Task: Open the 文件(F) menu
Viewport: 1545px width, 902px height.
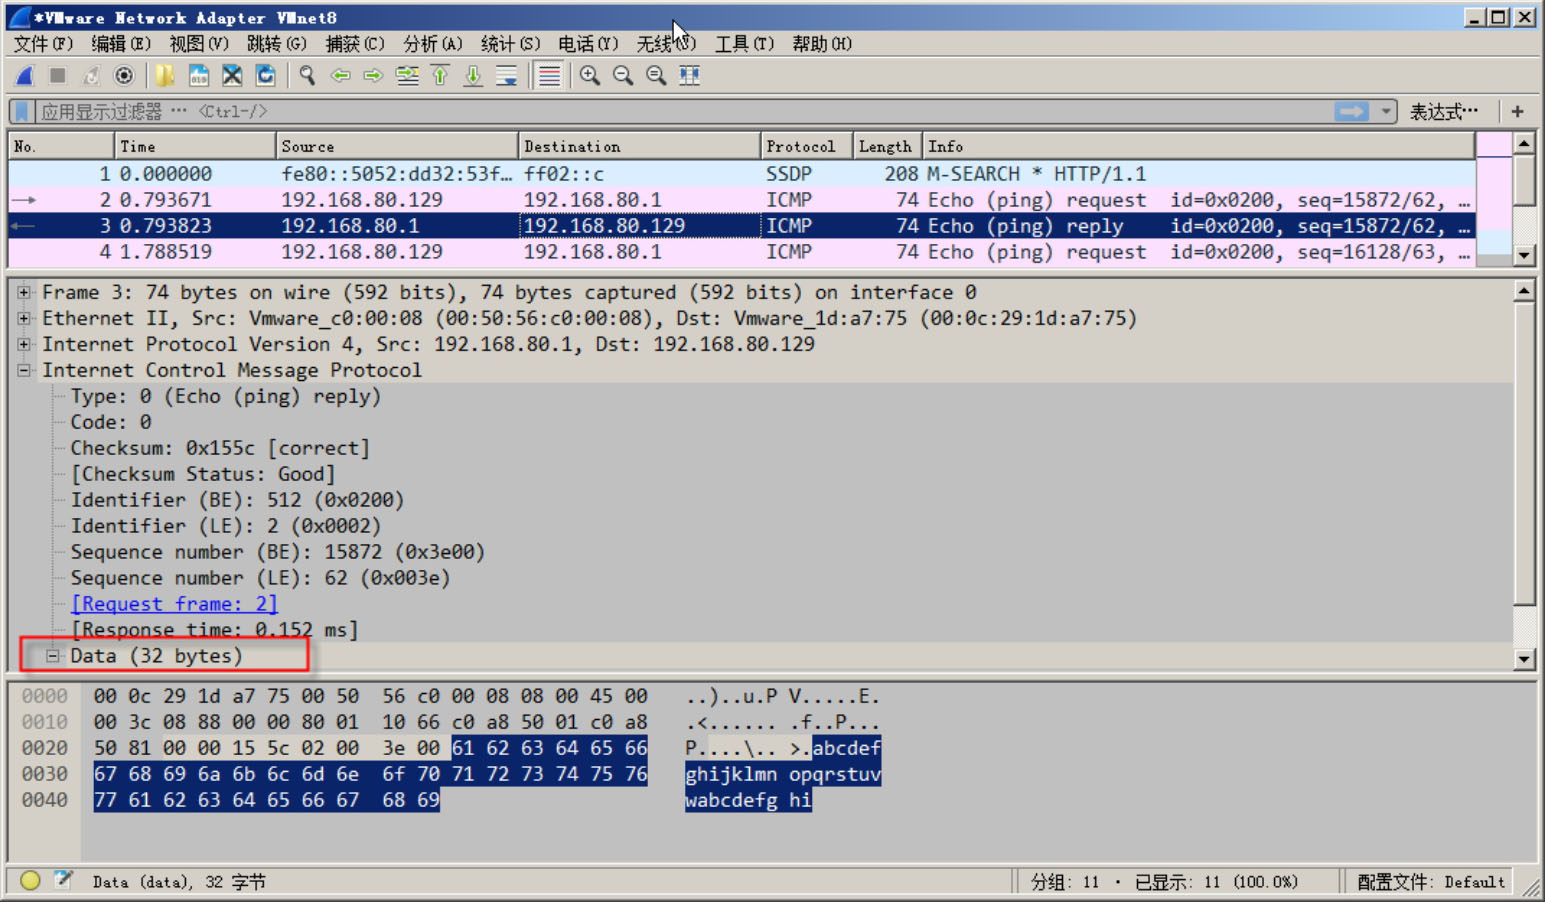Action: [x=43, y=44]
